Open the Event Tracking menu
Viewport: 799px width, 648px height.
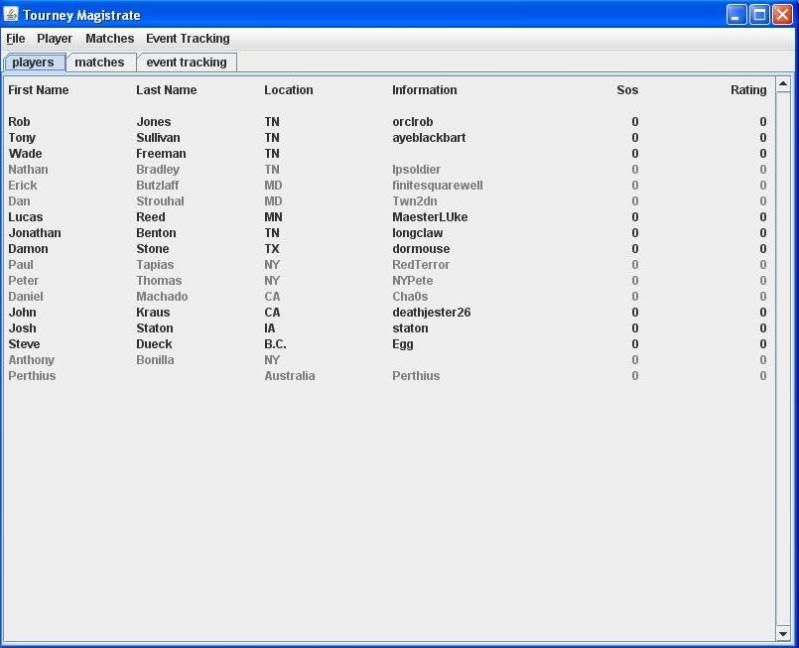188,39
